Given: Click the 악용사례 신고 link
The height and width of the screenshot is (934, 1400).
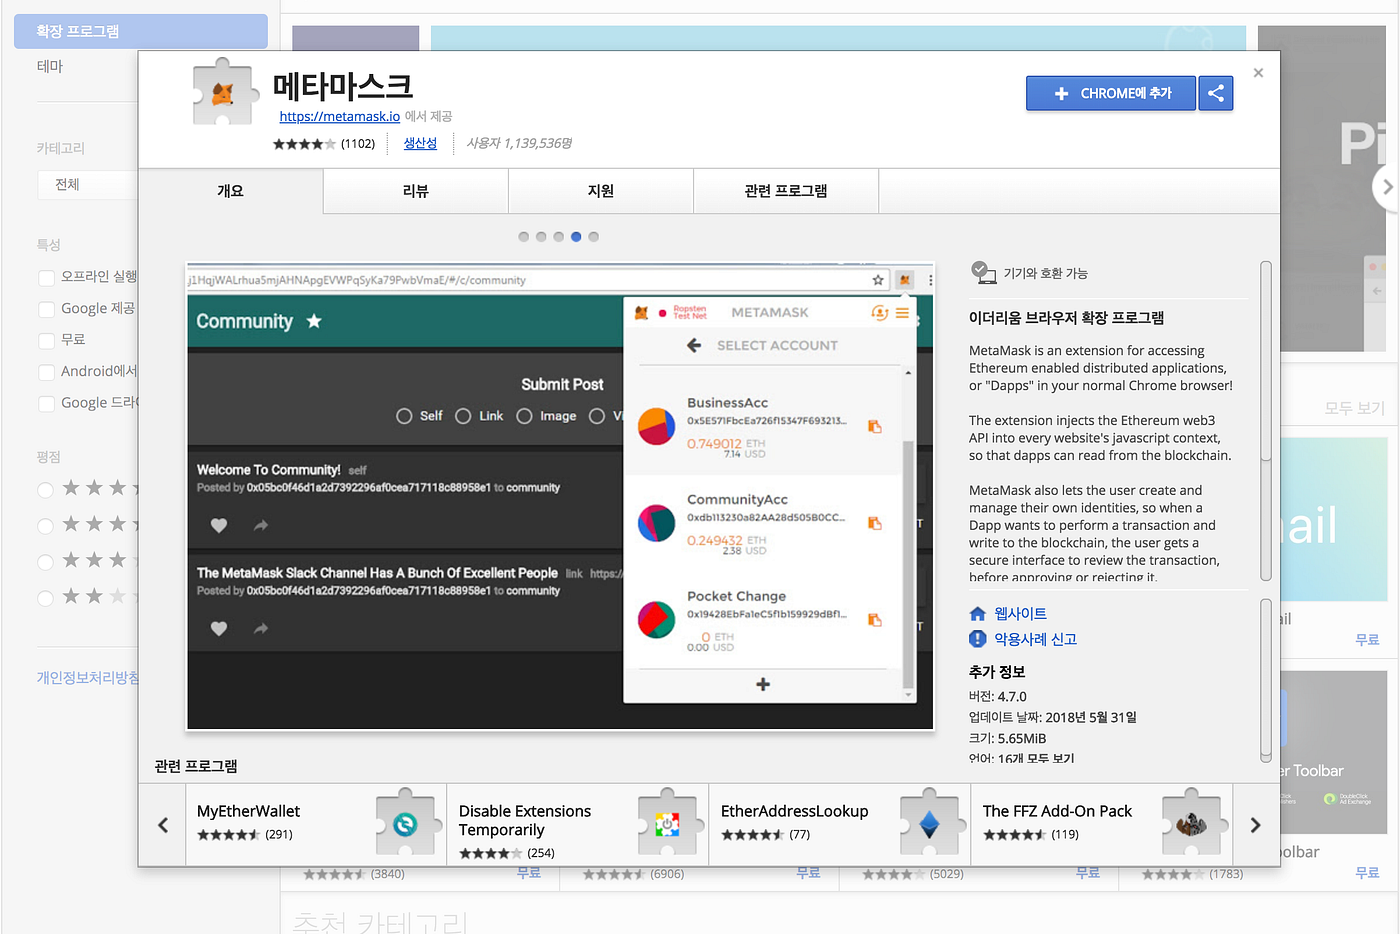Looking at the screenshot, I should point(1035,639).
